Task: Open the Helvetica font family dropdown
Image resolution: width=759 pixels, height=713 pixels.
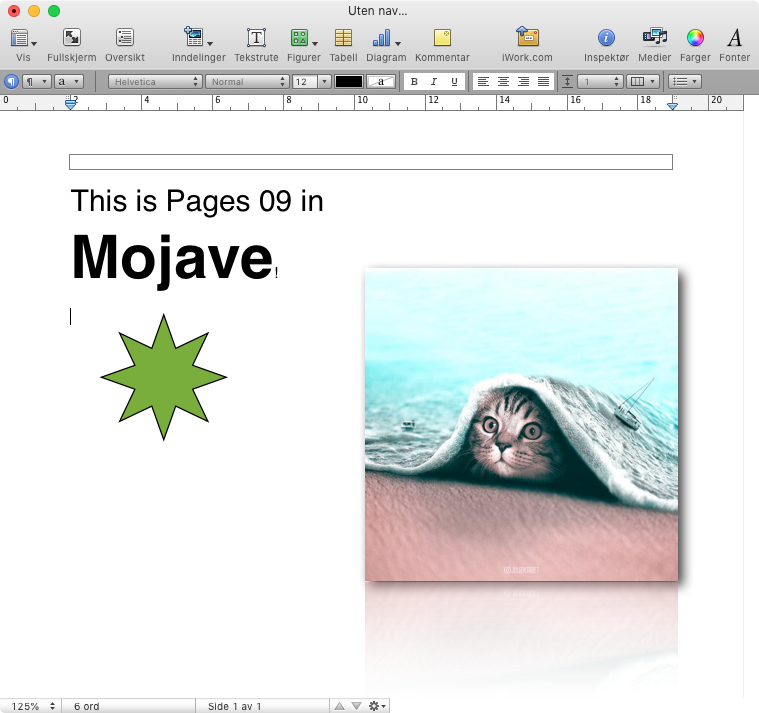Action: coord(155,82)
